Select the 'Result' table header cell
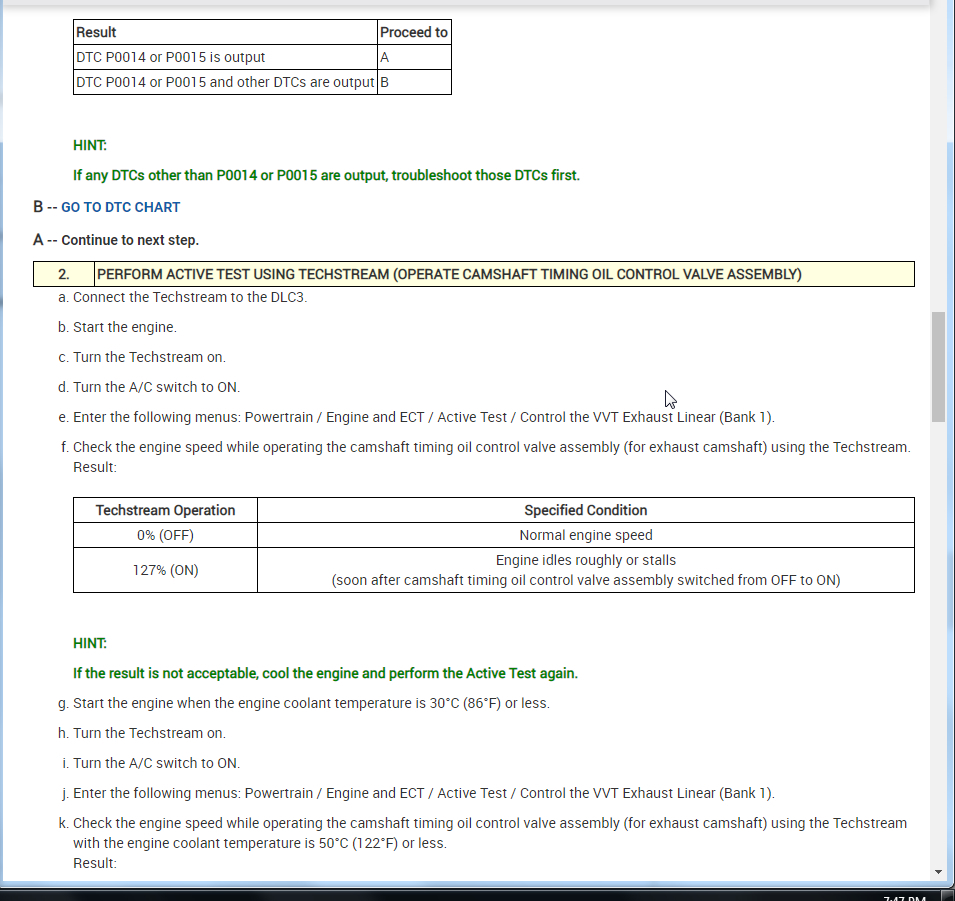The width and height of the screenshot is (955, 901). coord(225,32)
